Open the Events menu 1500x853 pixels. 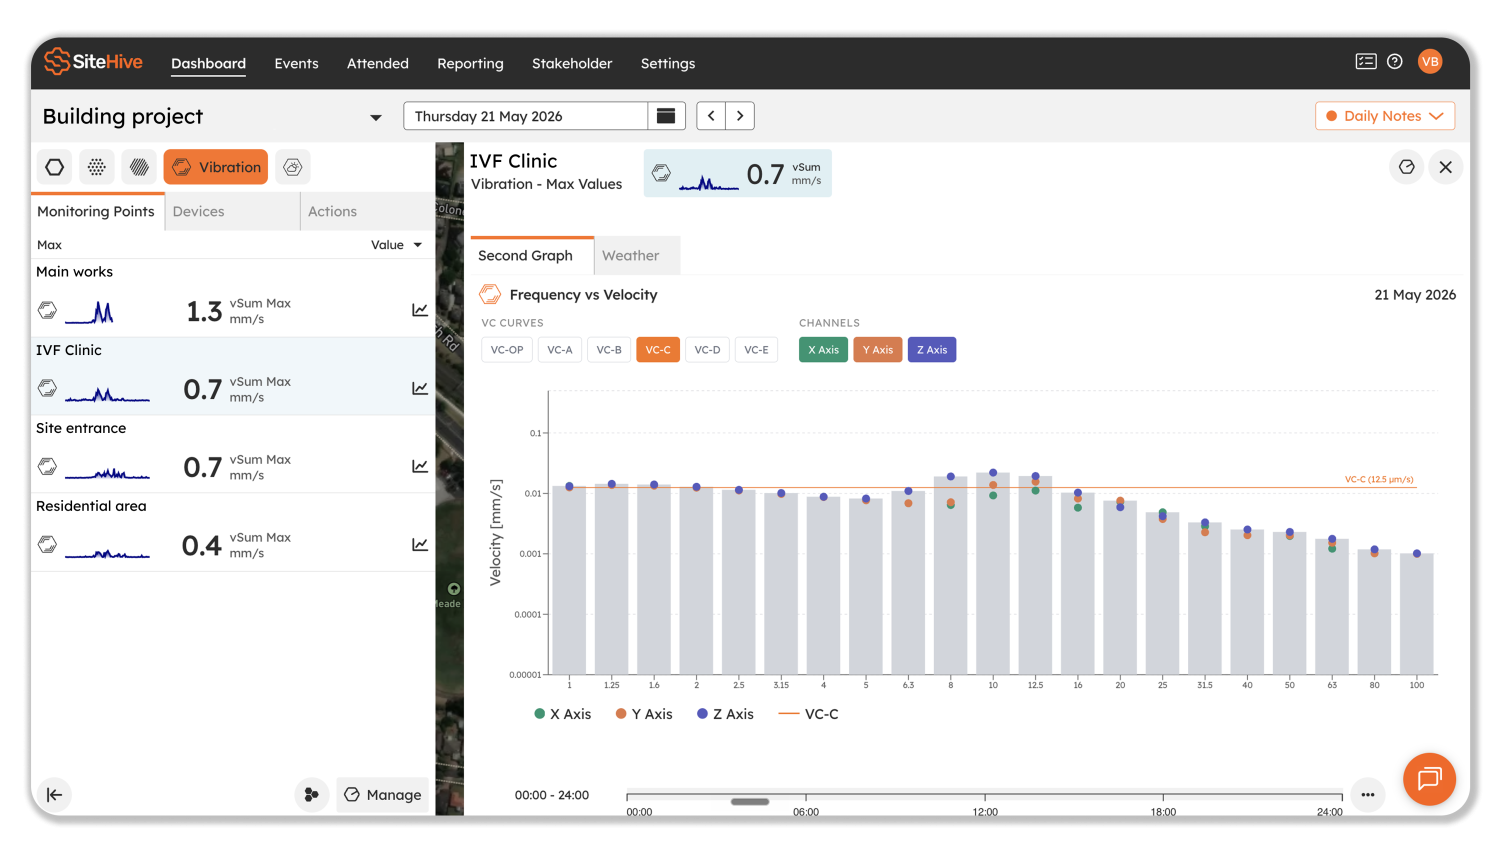[x=297, y=63]
